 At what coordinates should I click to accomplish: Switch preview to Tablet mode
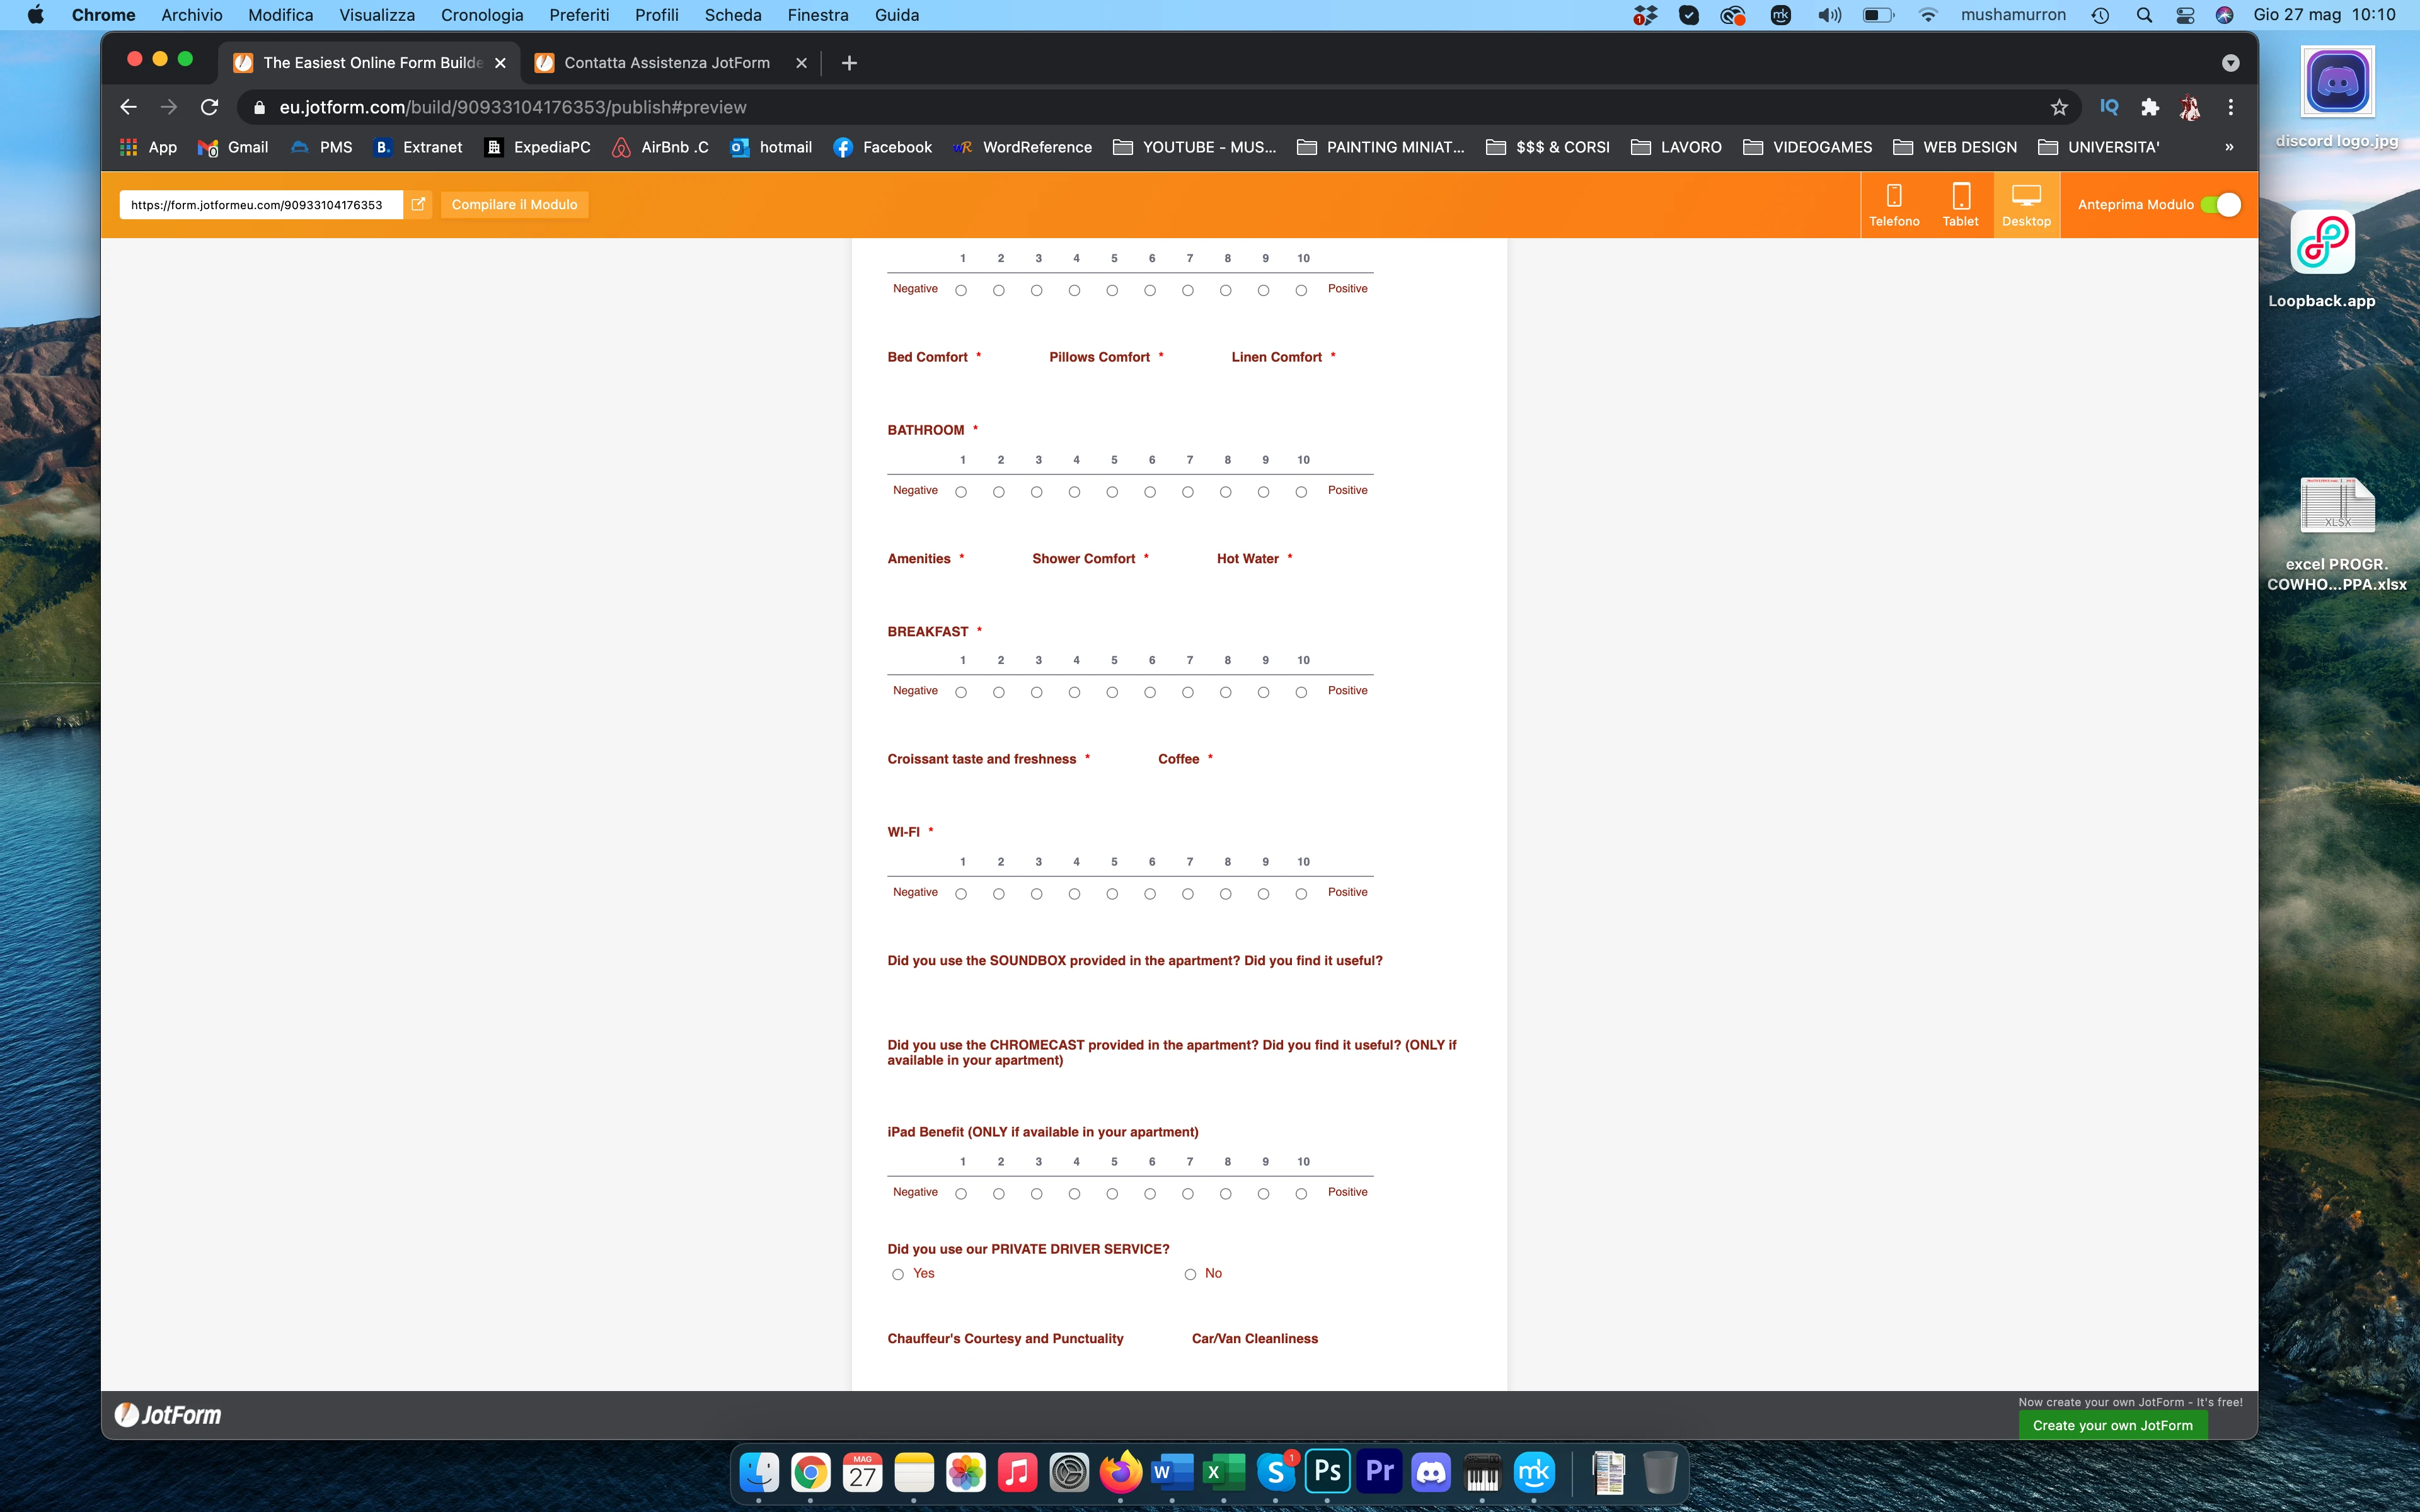tap(1960, 205)
